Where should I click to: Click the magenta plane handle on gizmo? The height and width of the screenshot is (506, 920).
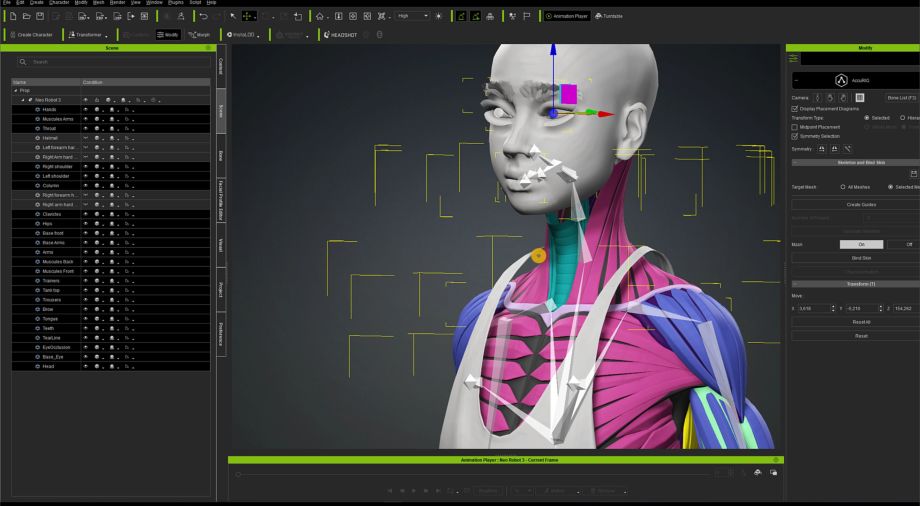click(x=569, y=94)
